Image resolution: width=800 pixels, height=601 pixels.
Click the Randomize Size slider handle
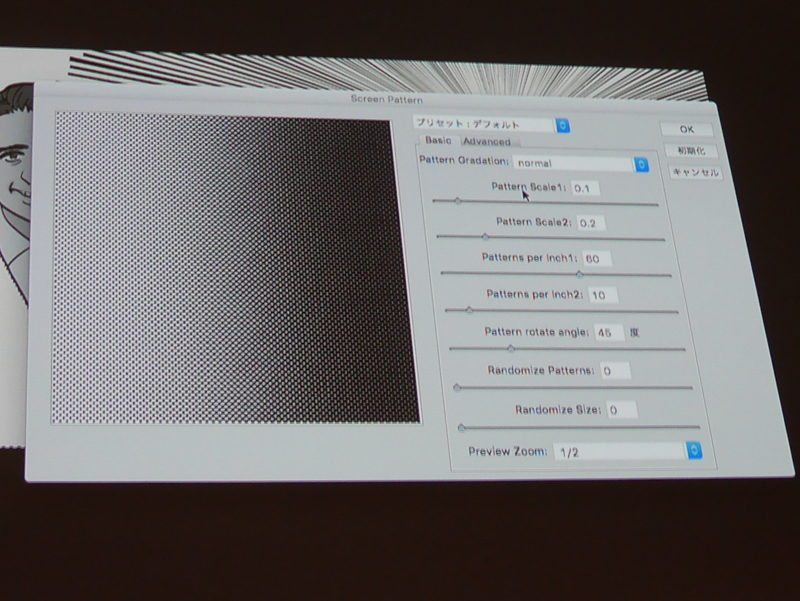pos(462,428)
